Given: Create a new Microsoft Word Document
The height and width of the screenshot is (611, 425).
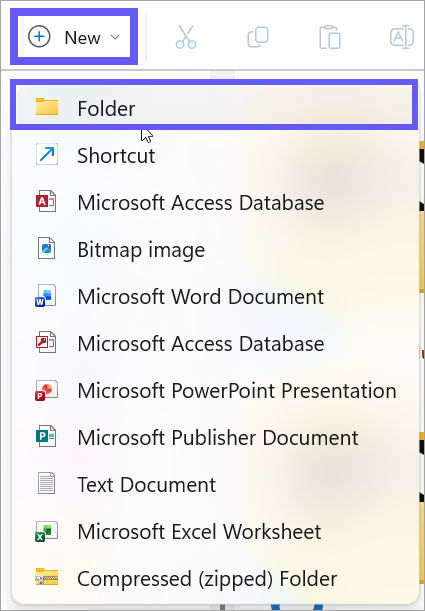Looking at the screenshot, I should pos(214,296).
